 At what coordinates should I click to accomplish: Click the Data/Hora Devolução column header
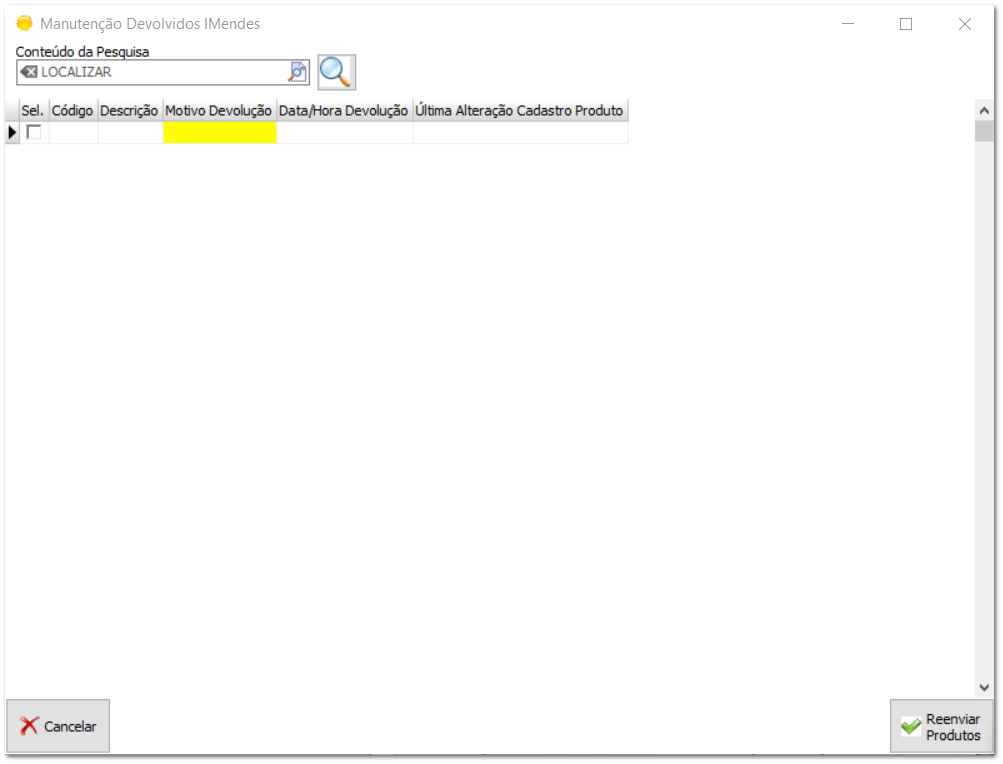(343, 111)
